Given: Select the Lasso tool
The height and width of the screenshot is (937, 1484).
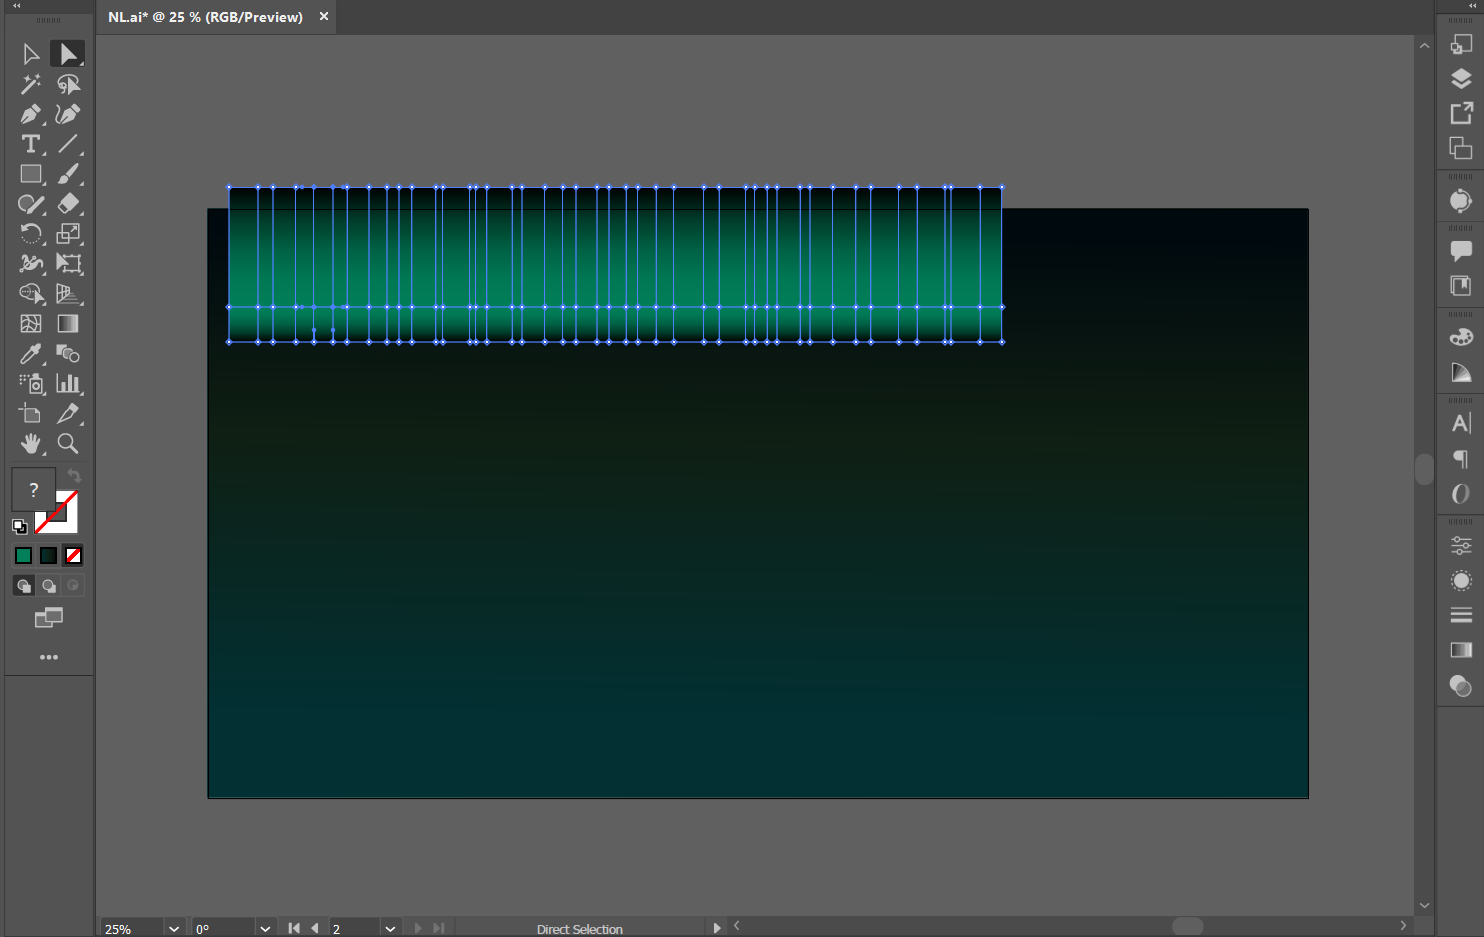Looking at the screenshot, I should [68, 84].
